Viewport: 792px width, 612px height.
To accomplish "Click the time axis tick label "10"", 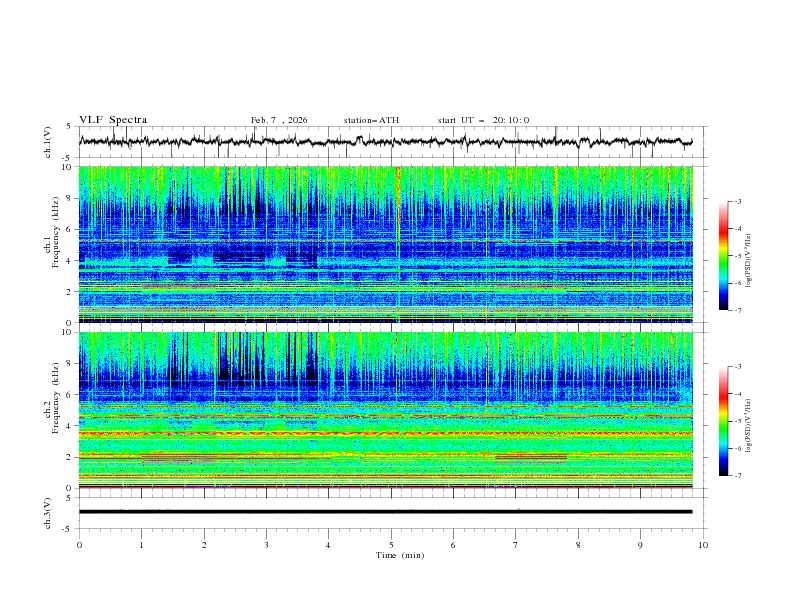I will click(x=703, y=545).
